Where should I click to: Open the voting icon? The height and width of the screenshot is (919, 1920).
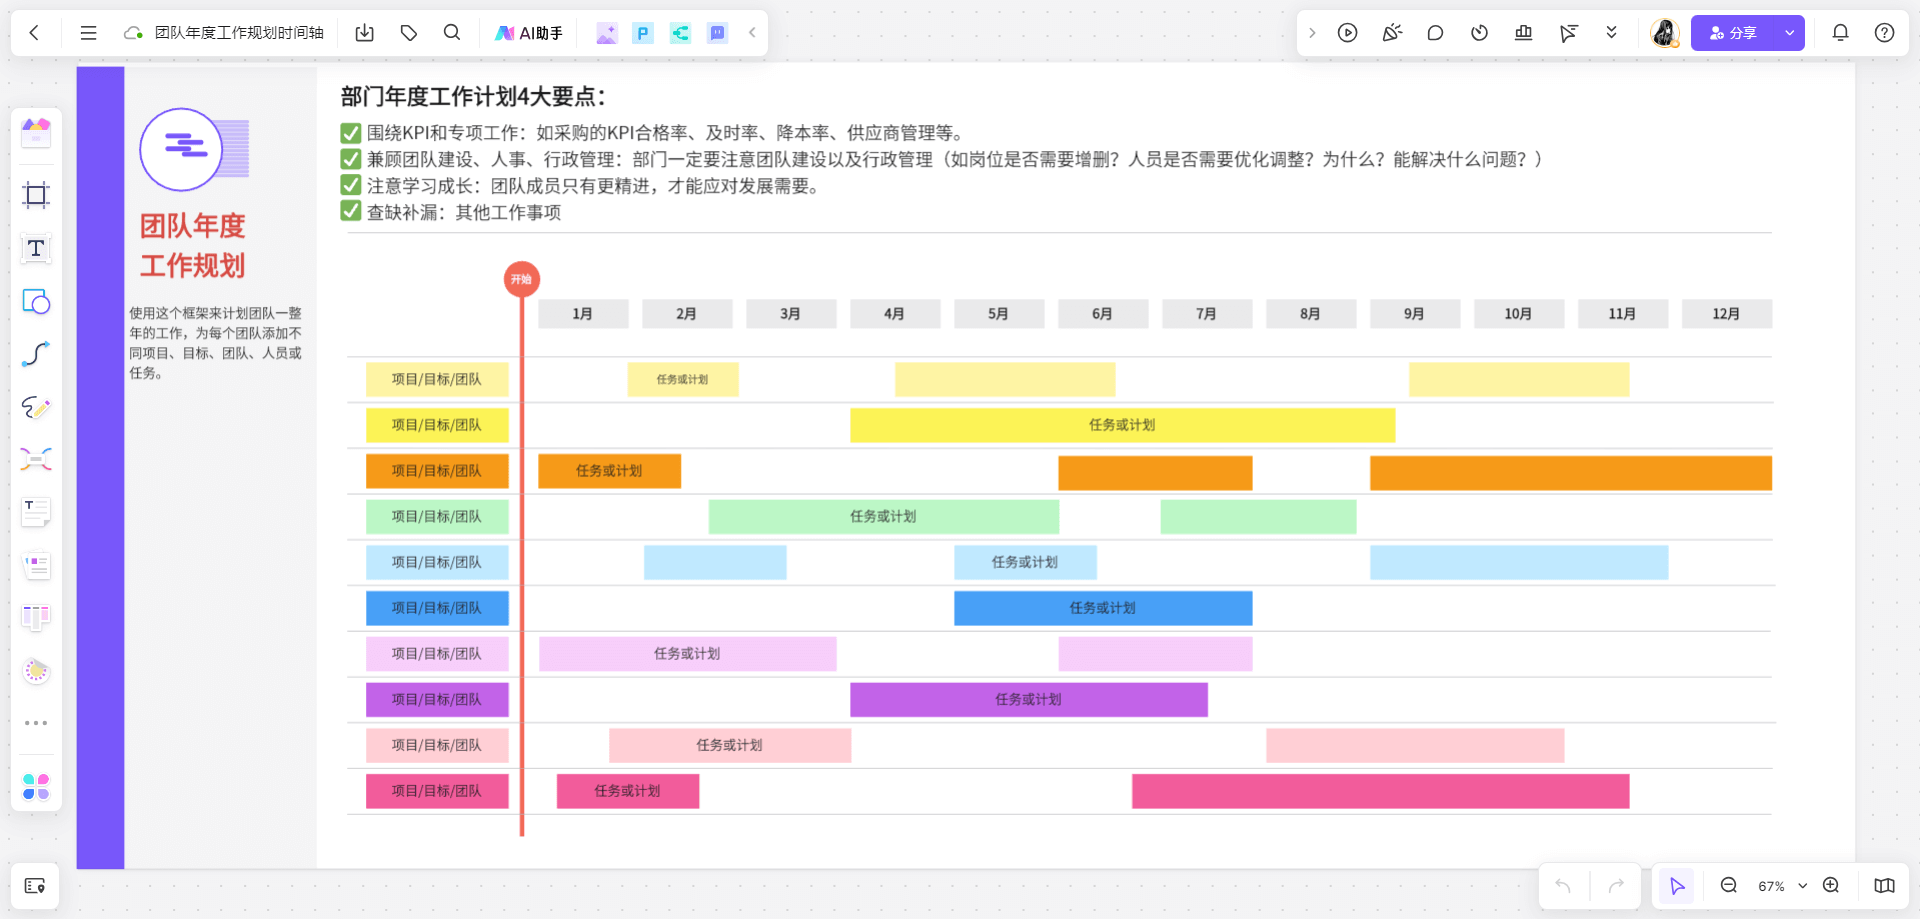click(1523, 33)
